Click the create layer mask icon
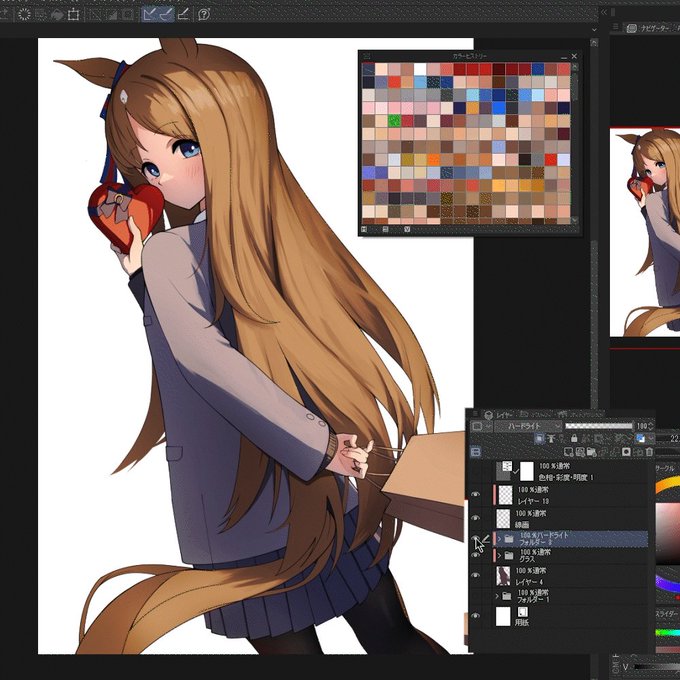The width and height of the screenshot is (680, 680). pyautogui.click(x=626, y=452)
